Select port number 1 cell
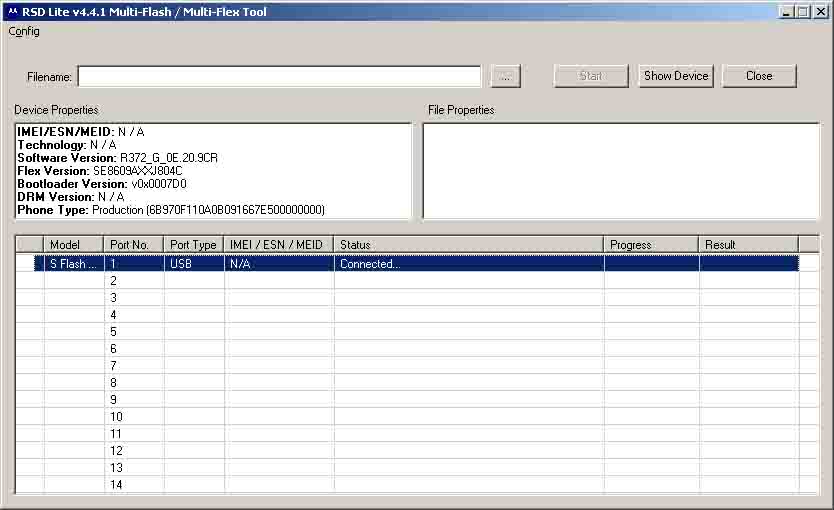 pyautogui.click(x=134, y=264)
